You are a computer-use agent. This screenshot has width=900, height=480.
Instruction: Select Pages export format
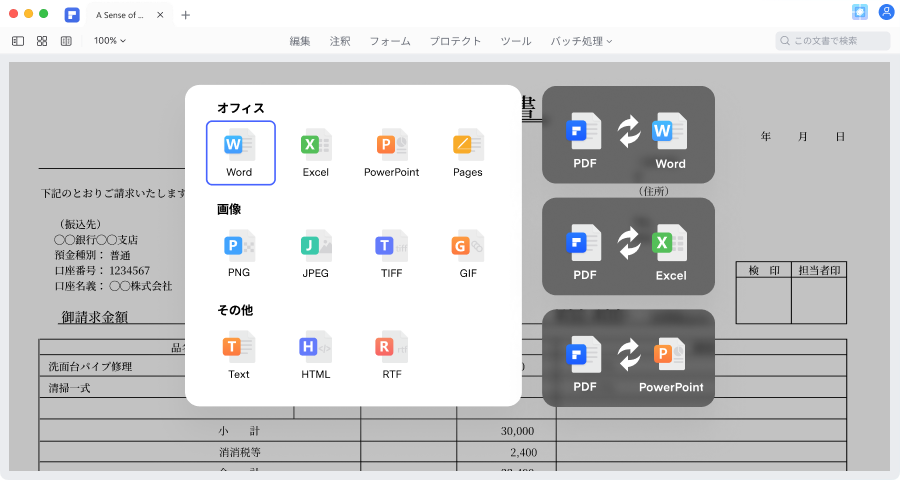[468, 153]
